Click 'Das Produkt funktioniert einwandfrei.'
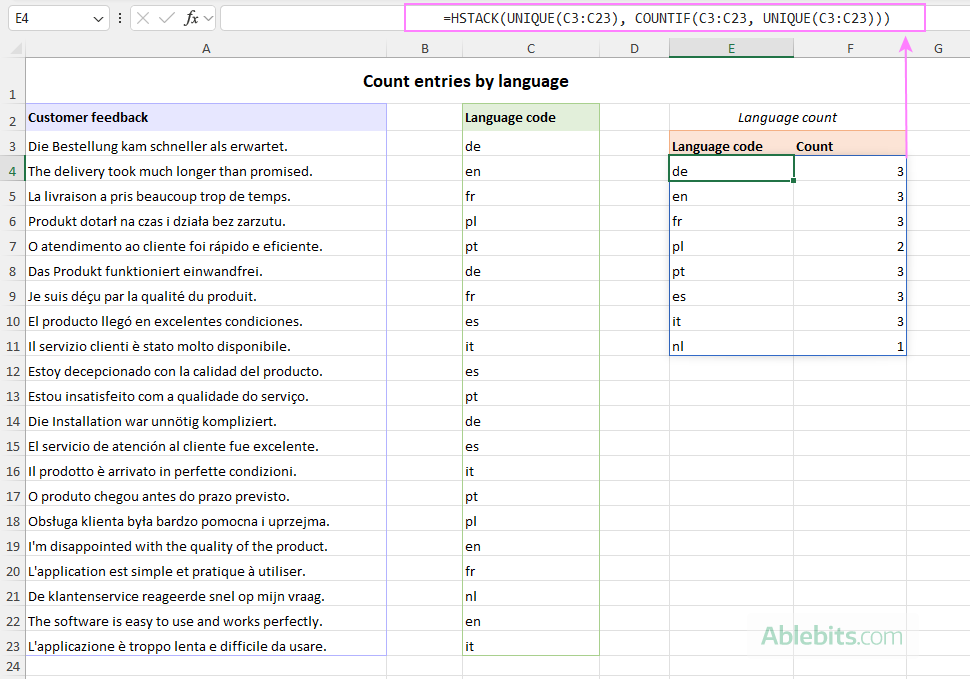The height and width of the screenshot is (679, 970). point(145,271)
